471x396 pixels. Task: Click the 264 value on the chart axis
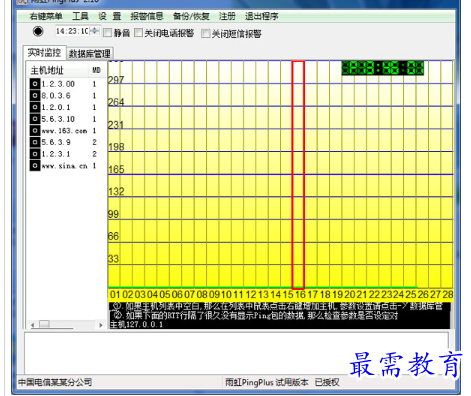coord(116,102)
